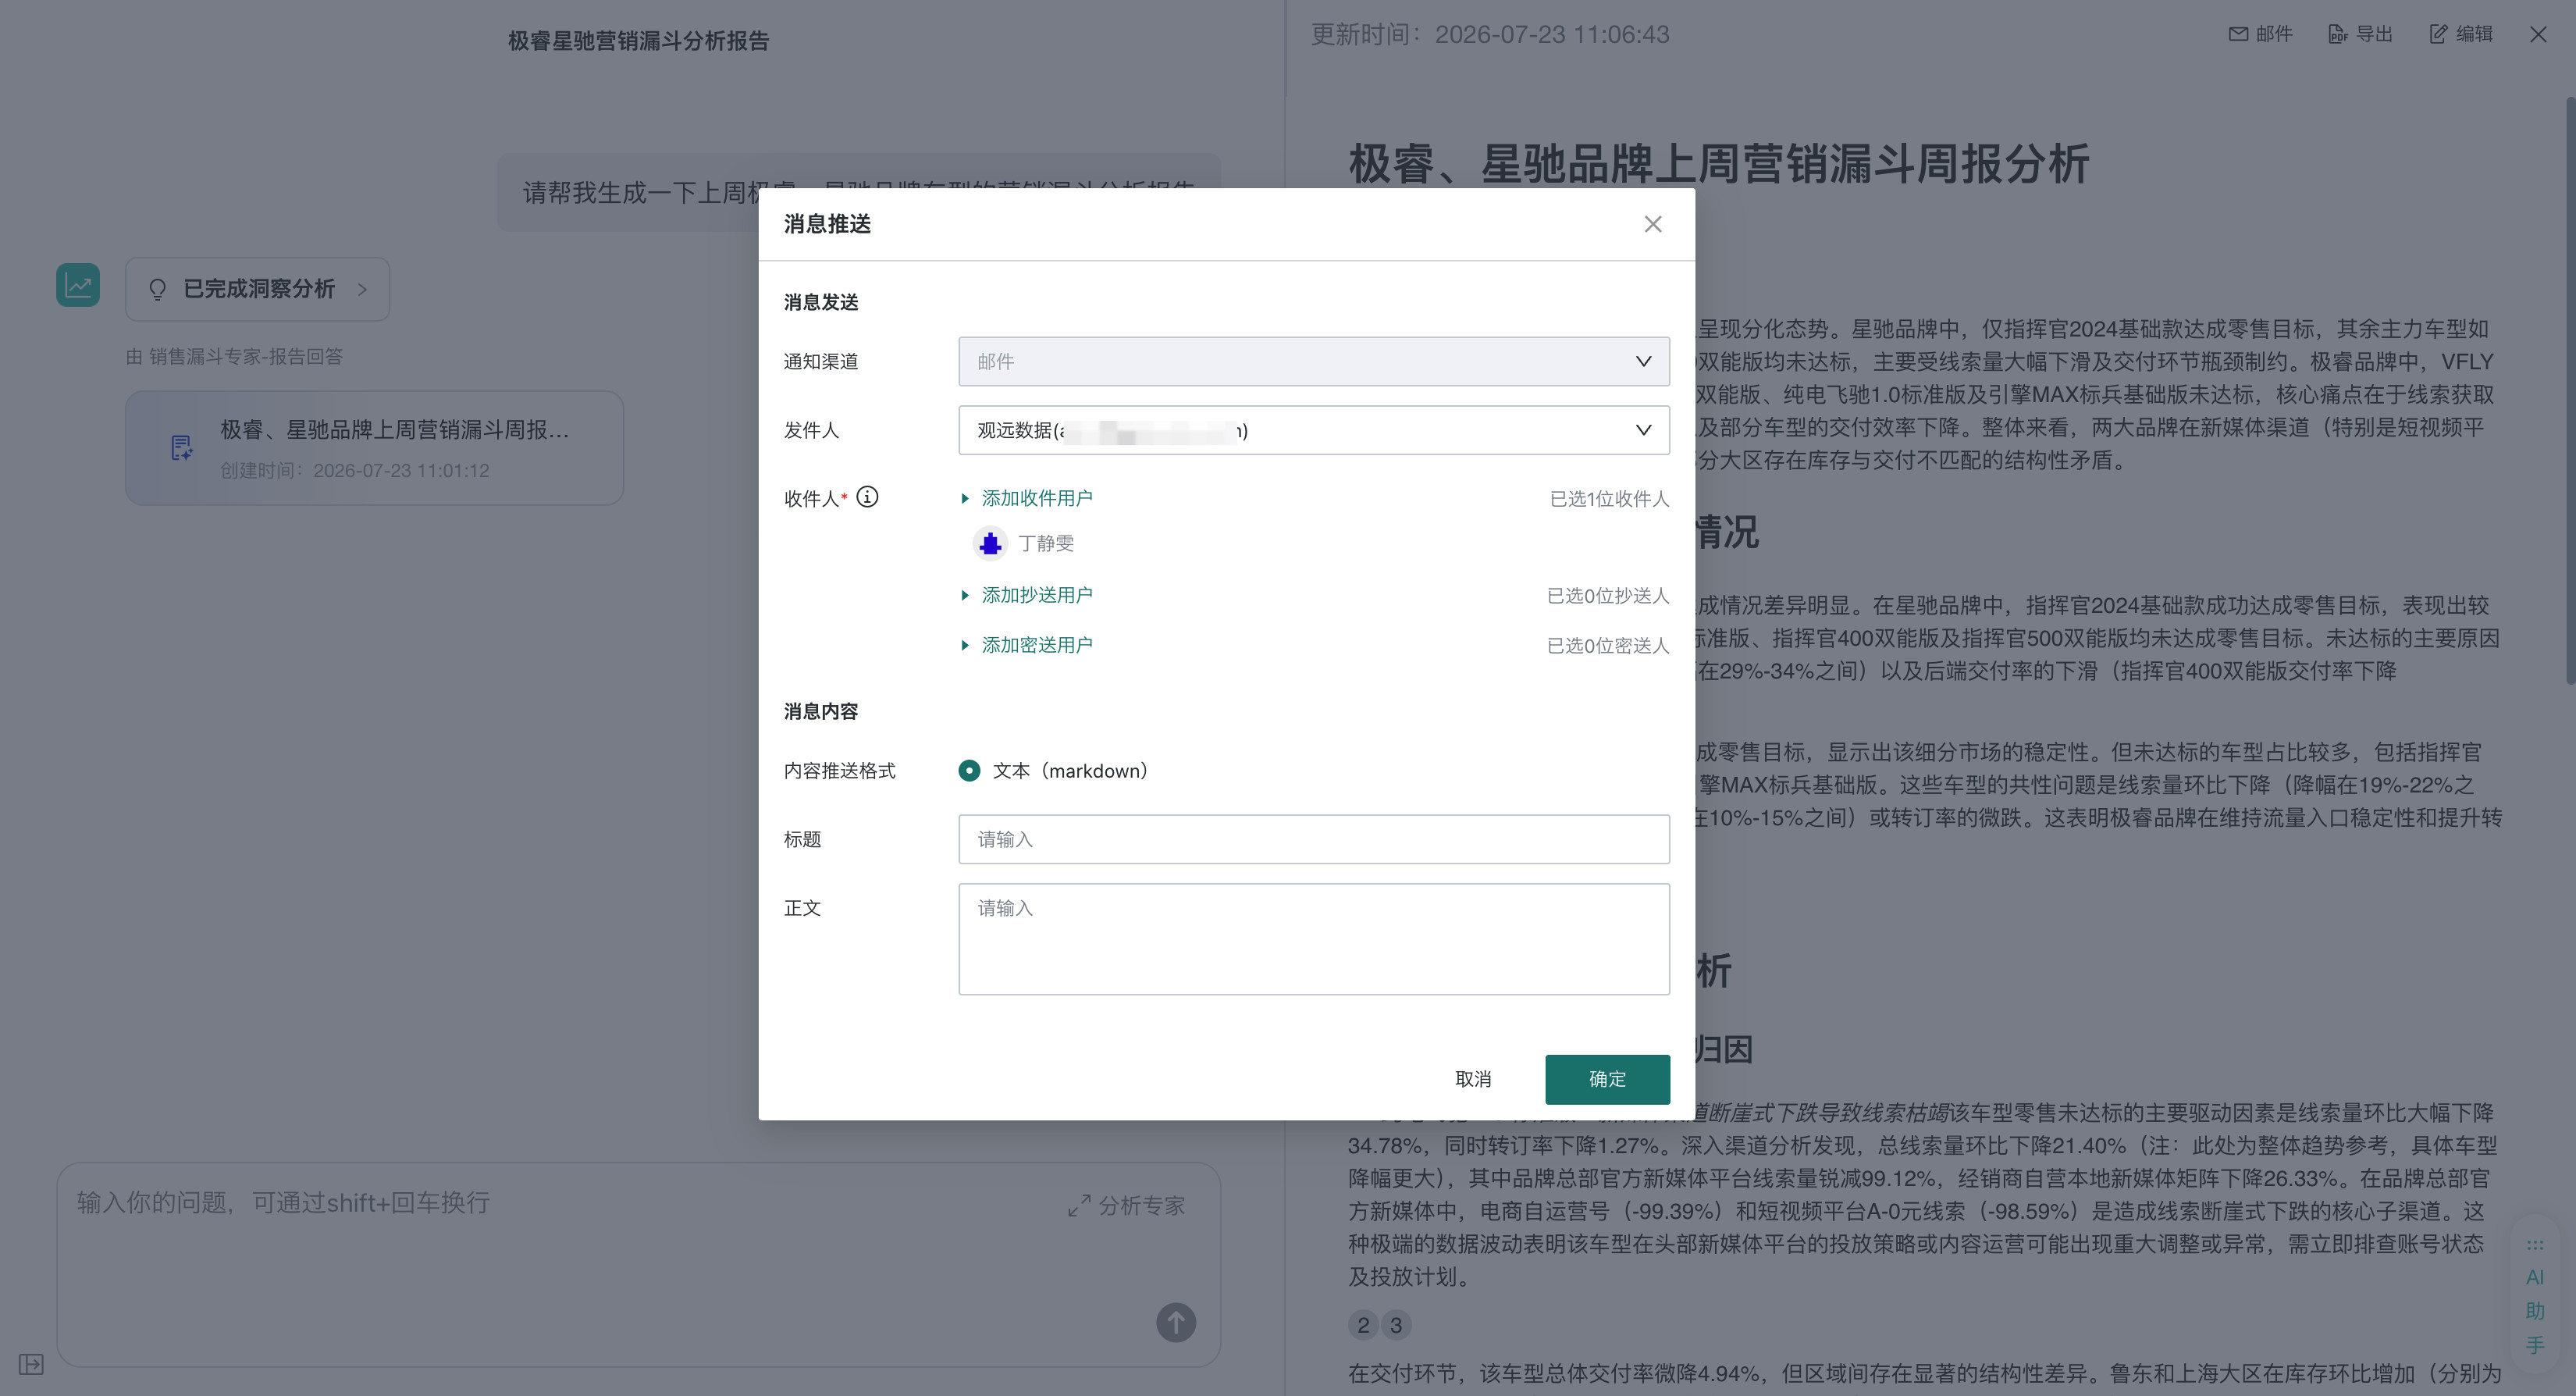The image size is (2576, 1396).
Task: Expand 添加收件用户
Action: (1027, 498)
